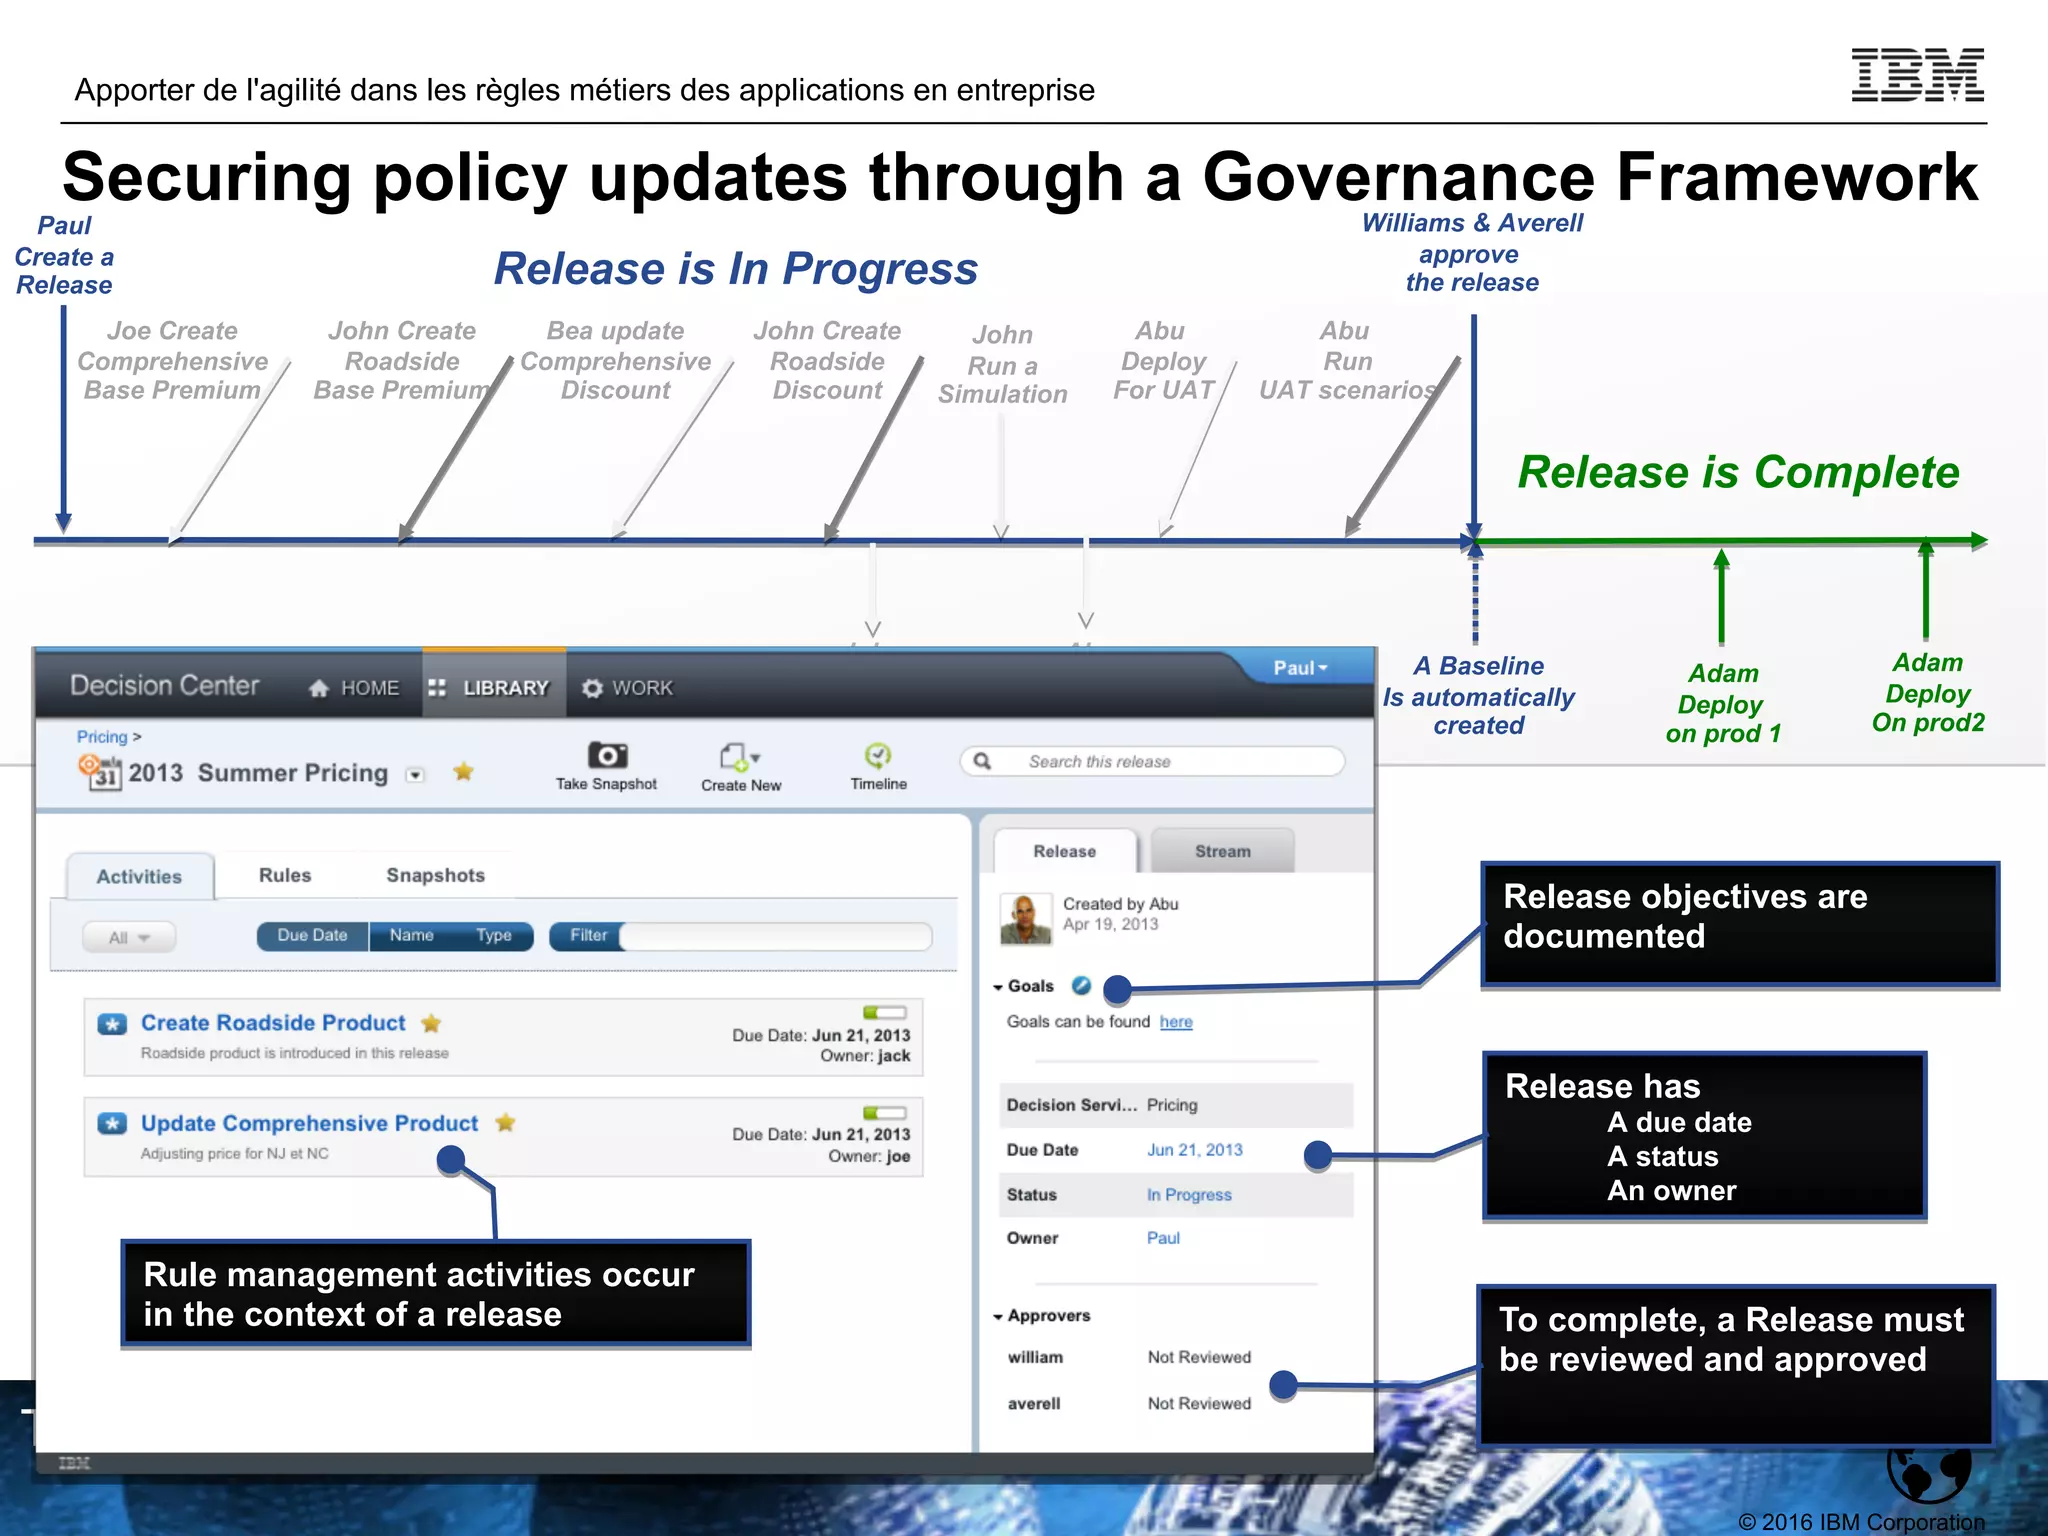Open the All filter dropdown

click(129, 937)
